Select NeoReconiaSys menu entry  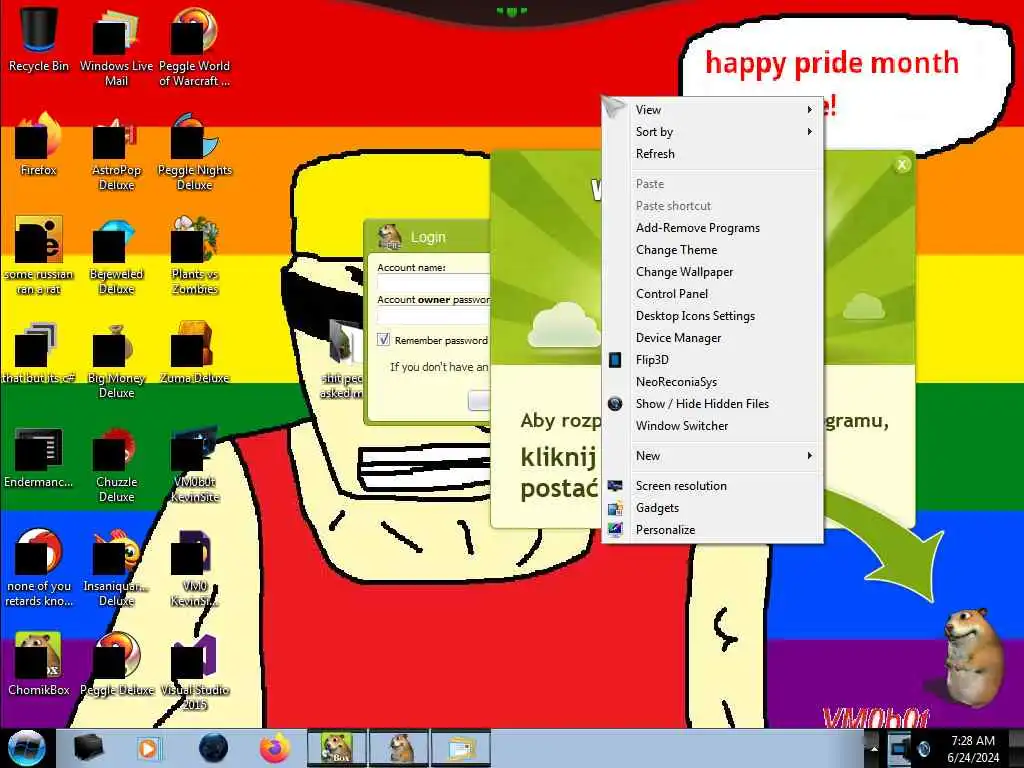click(x=712, y=382)
